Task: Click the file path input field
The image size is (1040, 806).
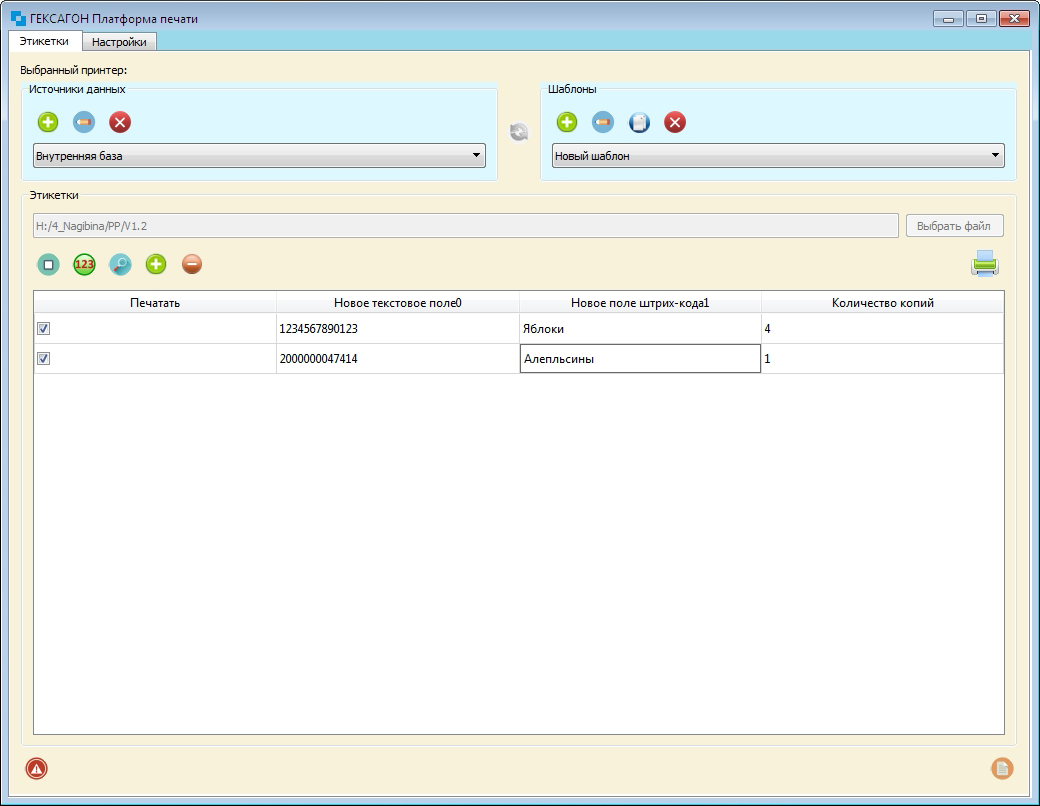Action: click(x=465, y=226)
